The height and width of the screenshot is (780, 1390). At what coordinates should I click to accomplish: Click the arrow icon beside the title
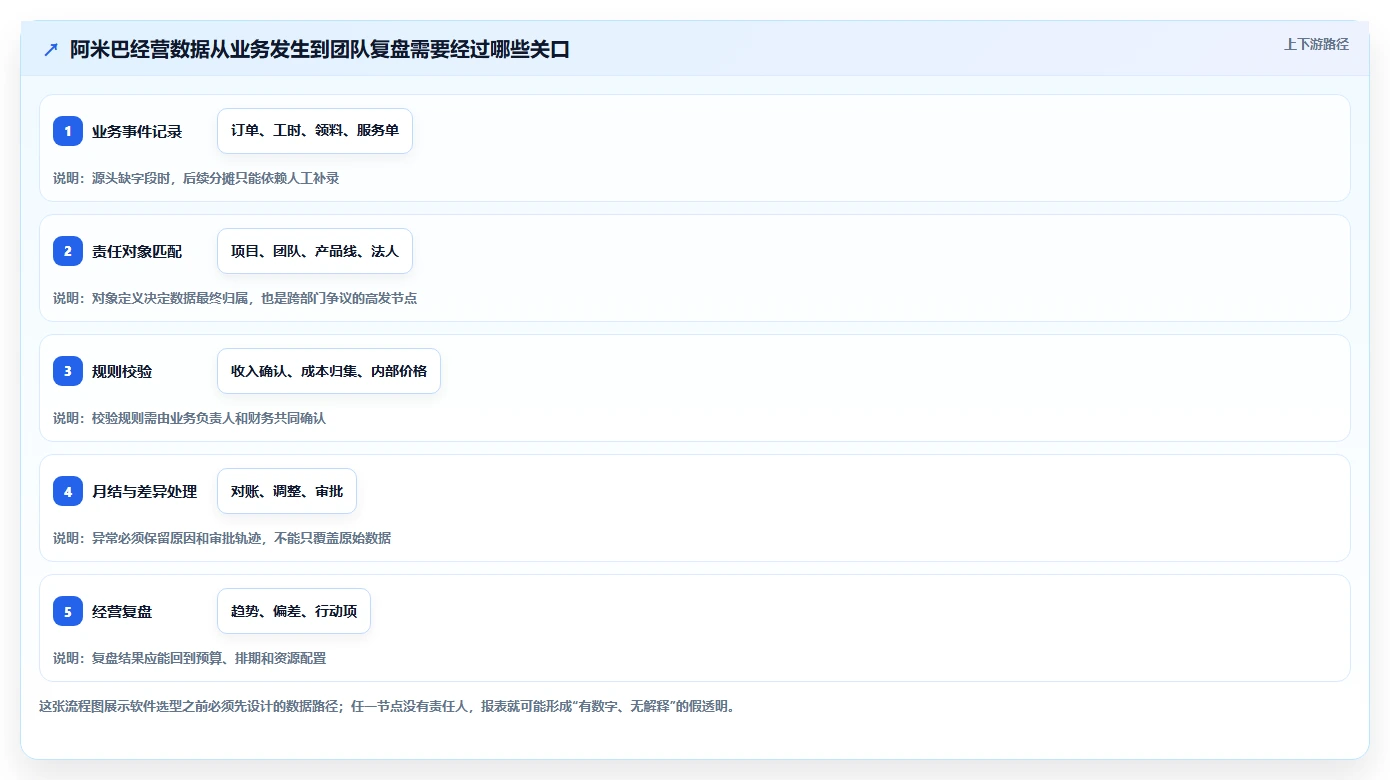click(51, 49)
